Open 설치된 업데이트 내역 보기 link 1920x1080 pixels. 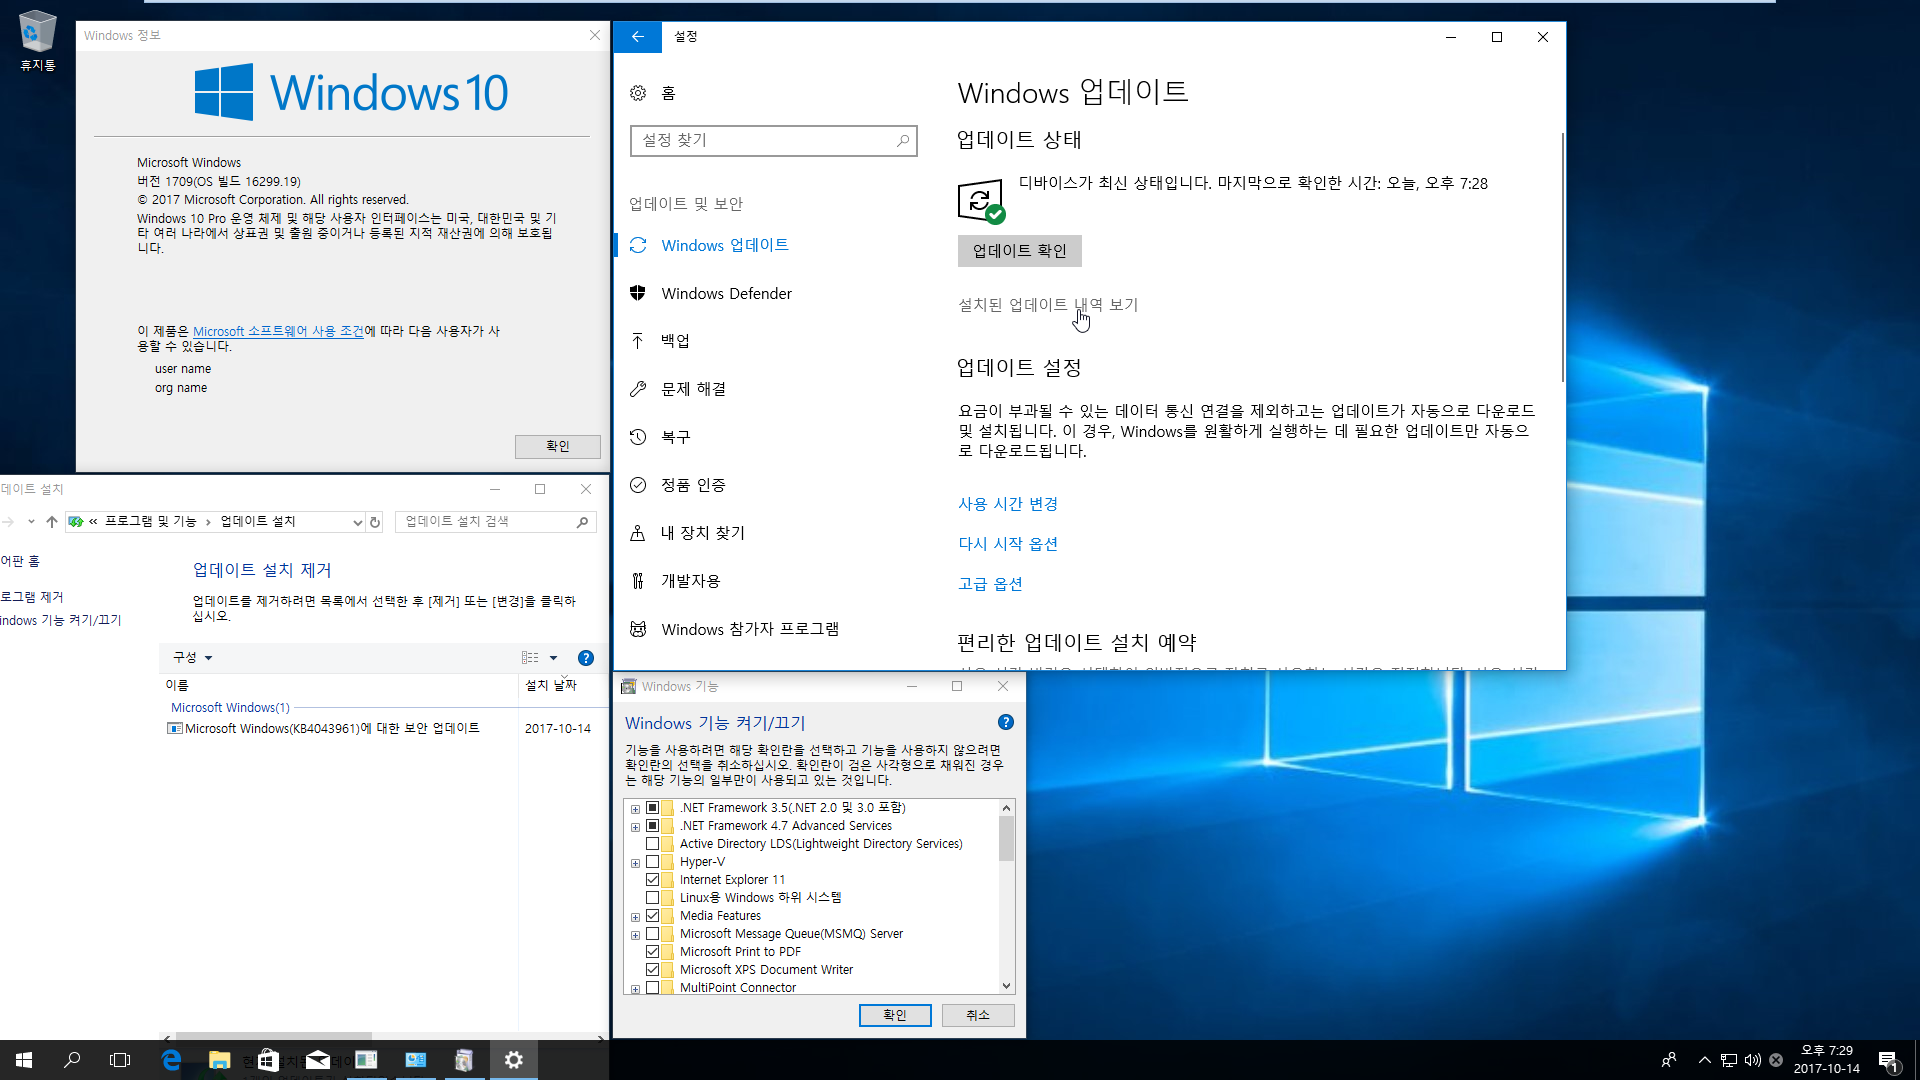1048,305
